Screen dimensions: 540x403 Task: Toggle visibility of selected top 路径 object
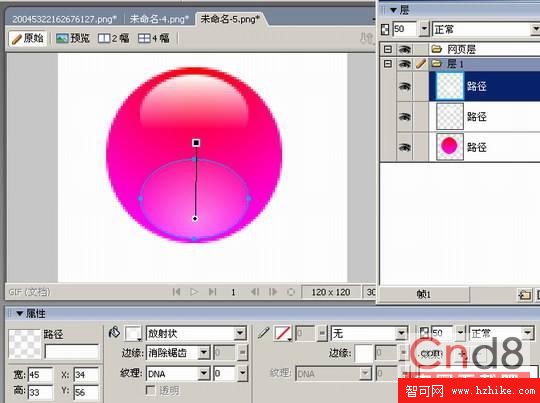(405, 86)
